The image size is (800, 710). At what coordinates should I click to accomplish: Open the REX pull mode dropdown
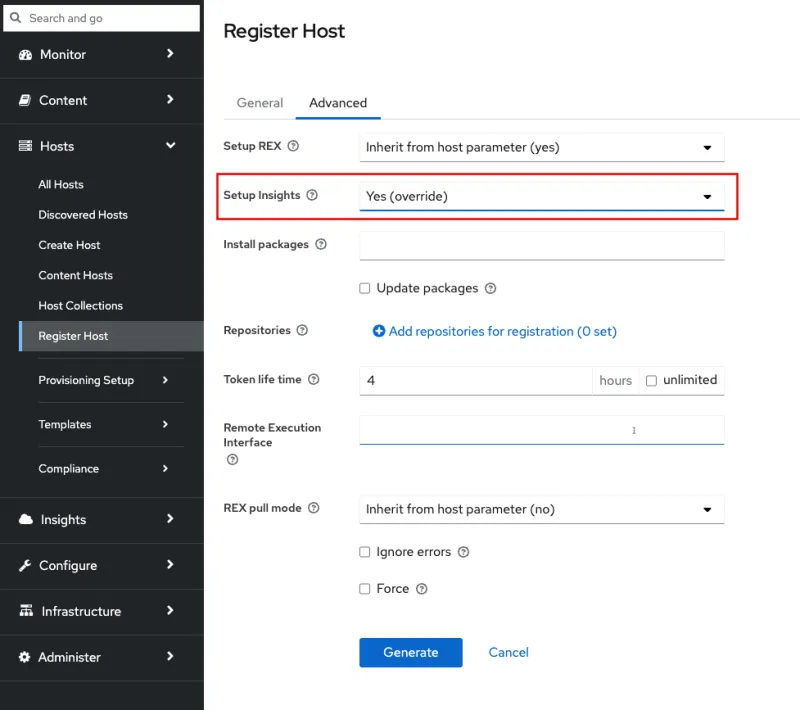point(541,509)
